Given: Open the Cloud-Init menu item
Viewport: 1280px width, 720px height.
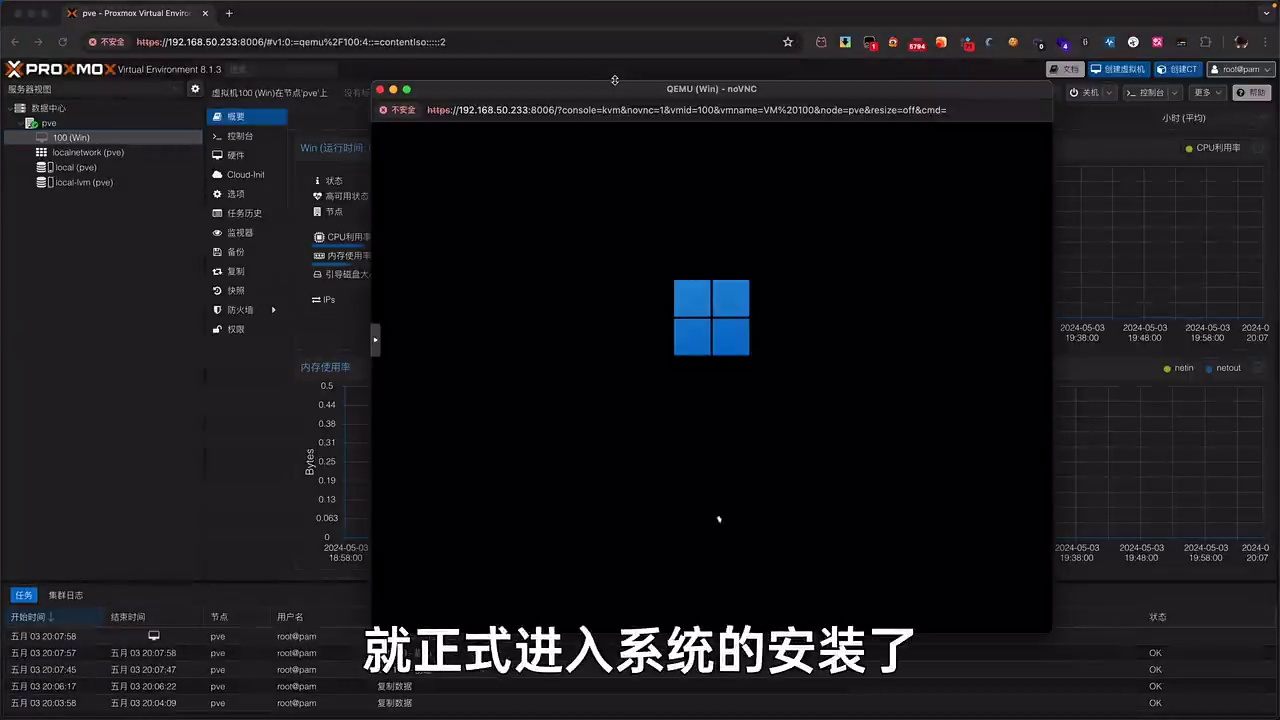Looking at the screenshot, I should pyautogui.click(x=247, y=175).
